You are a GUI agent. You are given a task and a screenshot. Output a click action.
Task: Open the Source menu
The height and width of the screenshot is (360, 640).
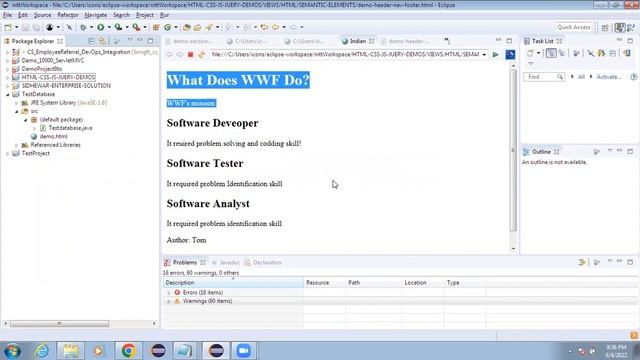pyautogui.click(x=42, y=15)
